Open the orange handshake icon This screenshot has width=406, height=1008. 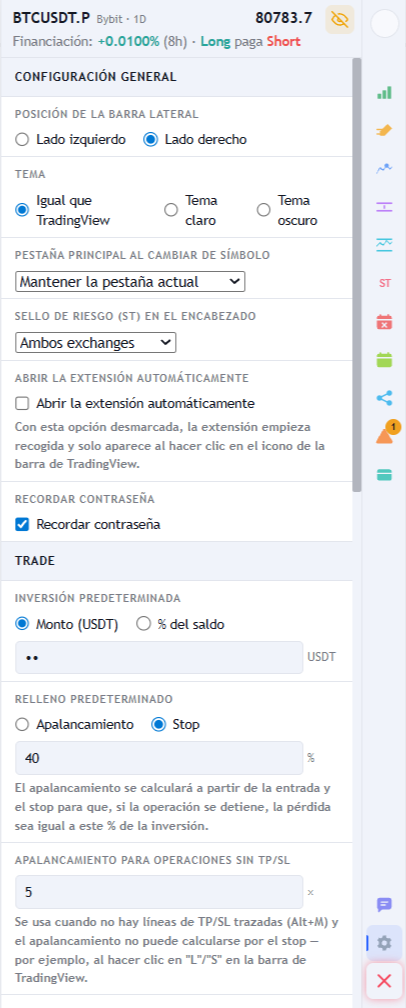[x=384, y=130]
